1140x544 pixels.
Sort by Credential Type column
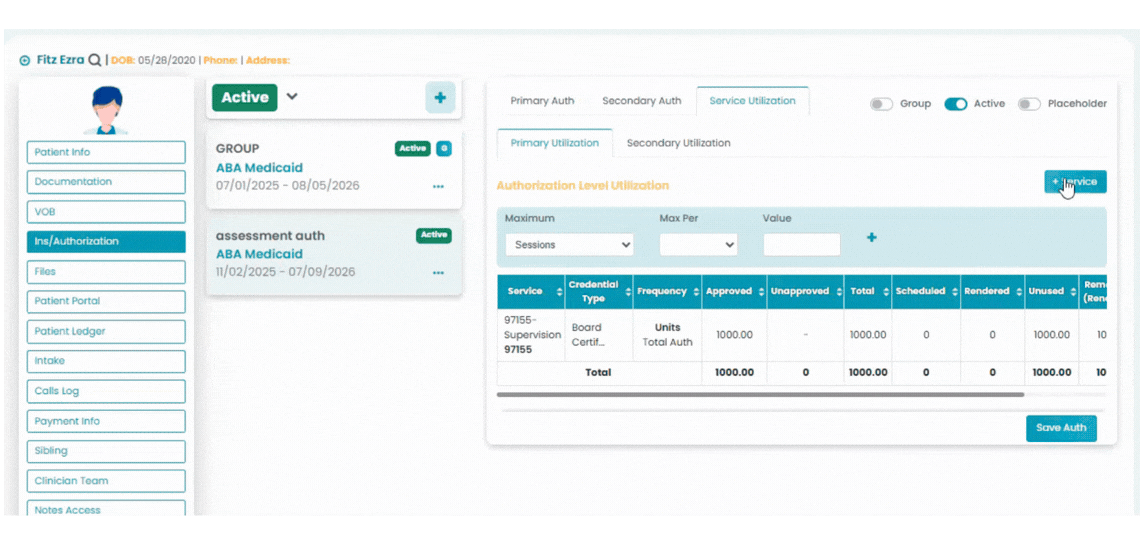pyautogui.click(x=627, y=292)
